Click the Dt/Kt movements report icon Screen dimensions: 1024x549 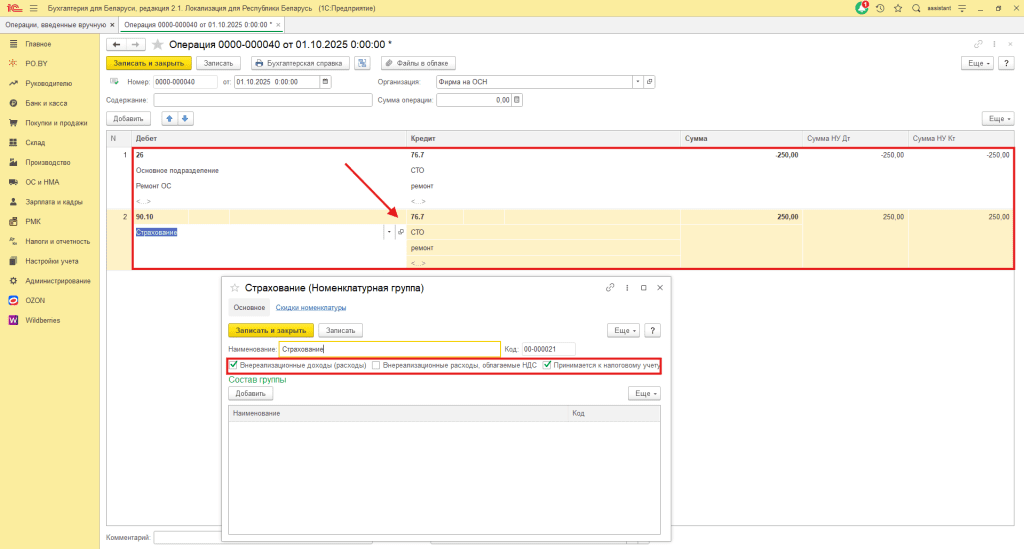(x=362, y=63)
